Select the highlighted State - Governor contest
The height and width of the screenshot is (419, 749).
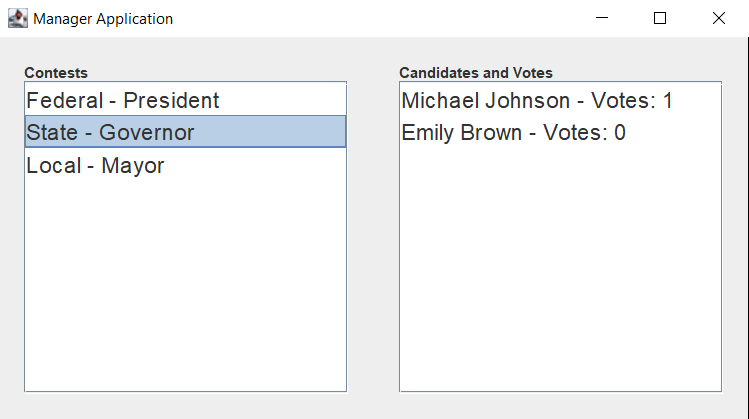[x=185, y=131]
